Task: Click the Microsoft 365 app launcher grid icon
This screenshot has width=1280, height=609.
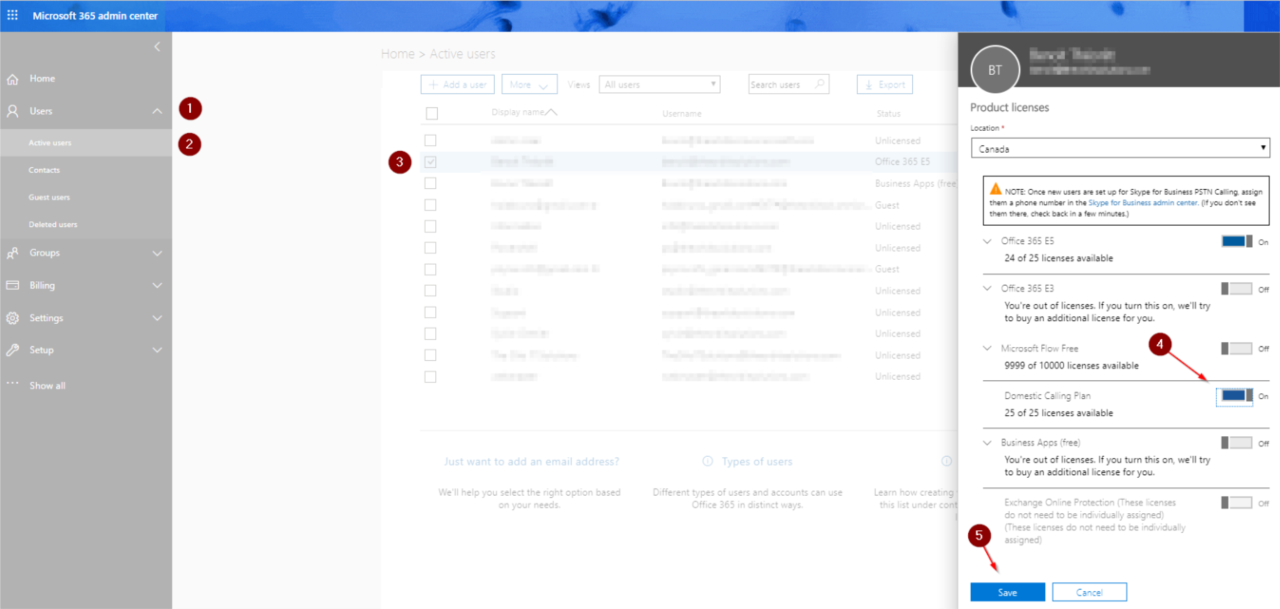Action: point(13,14)
